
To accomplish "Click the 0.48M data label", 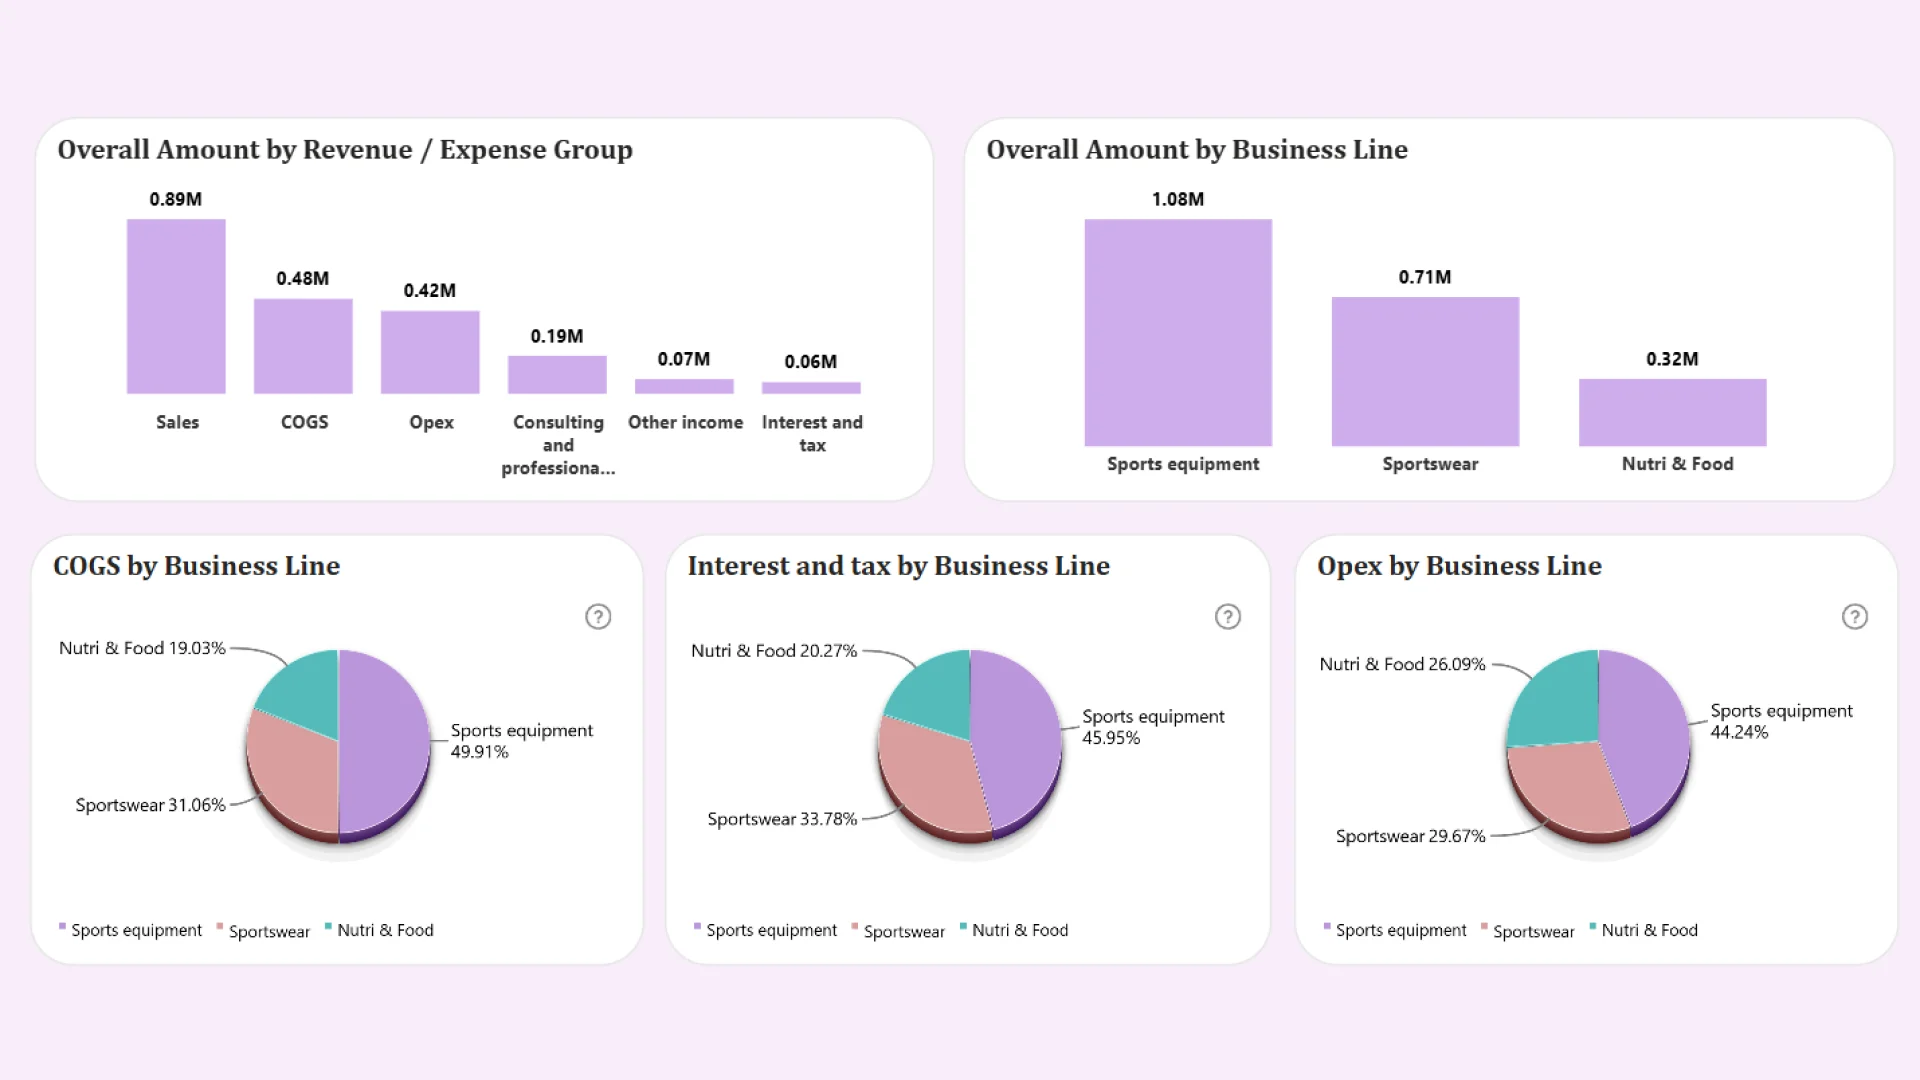I will coord(303,278).
